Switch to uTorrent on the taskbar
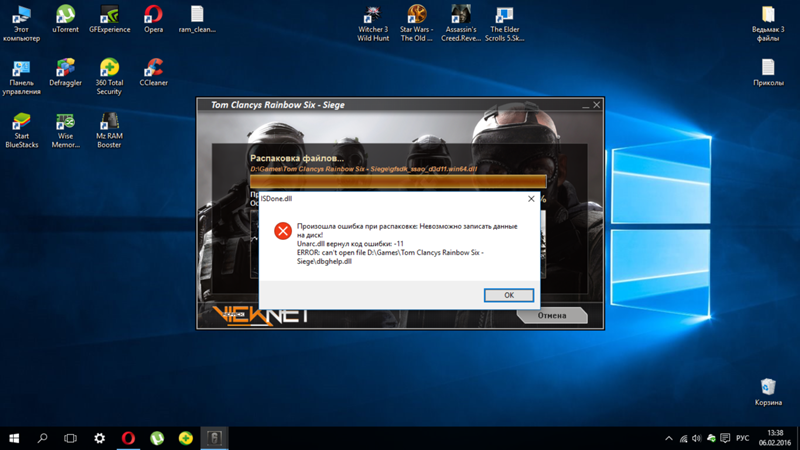 click(x=157, y=438)
